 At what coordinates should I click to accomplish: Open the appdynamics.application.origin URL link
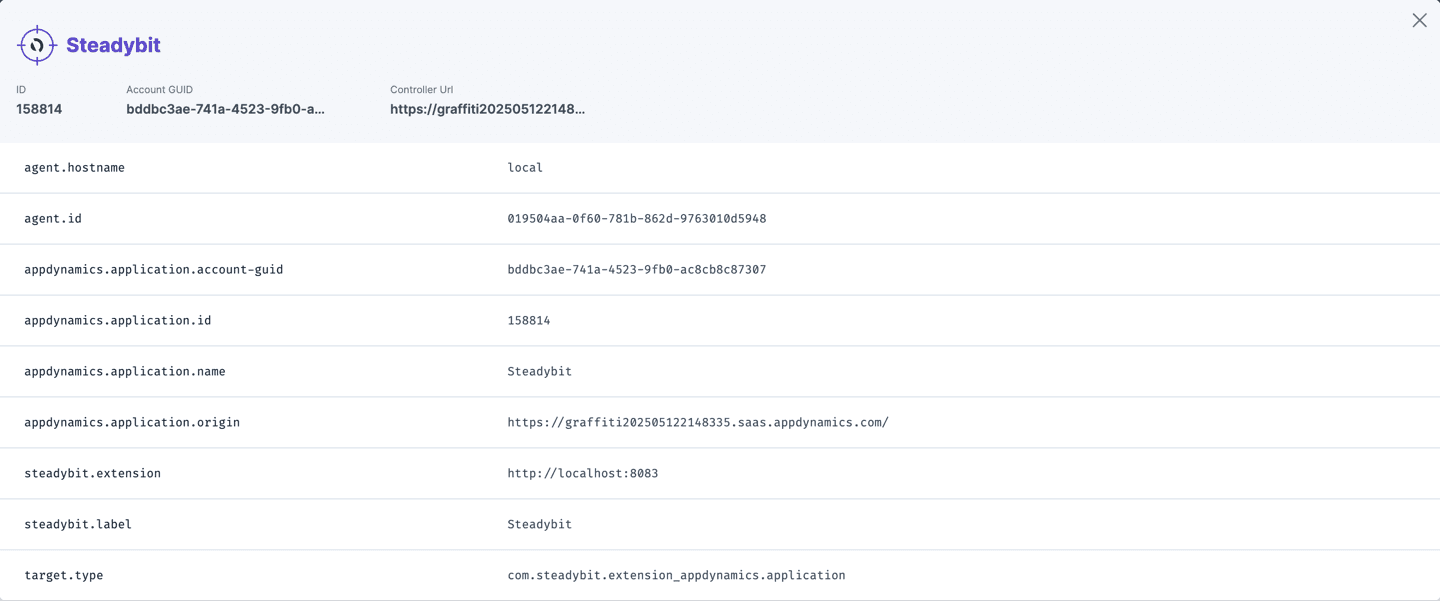click(698, 421)
